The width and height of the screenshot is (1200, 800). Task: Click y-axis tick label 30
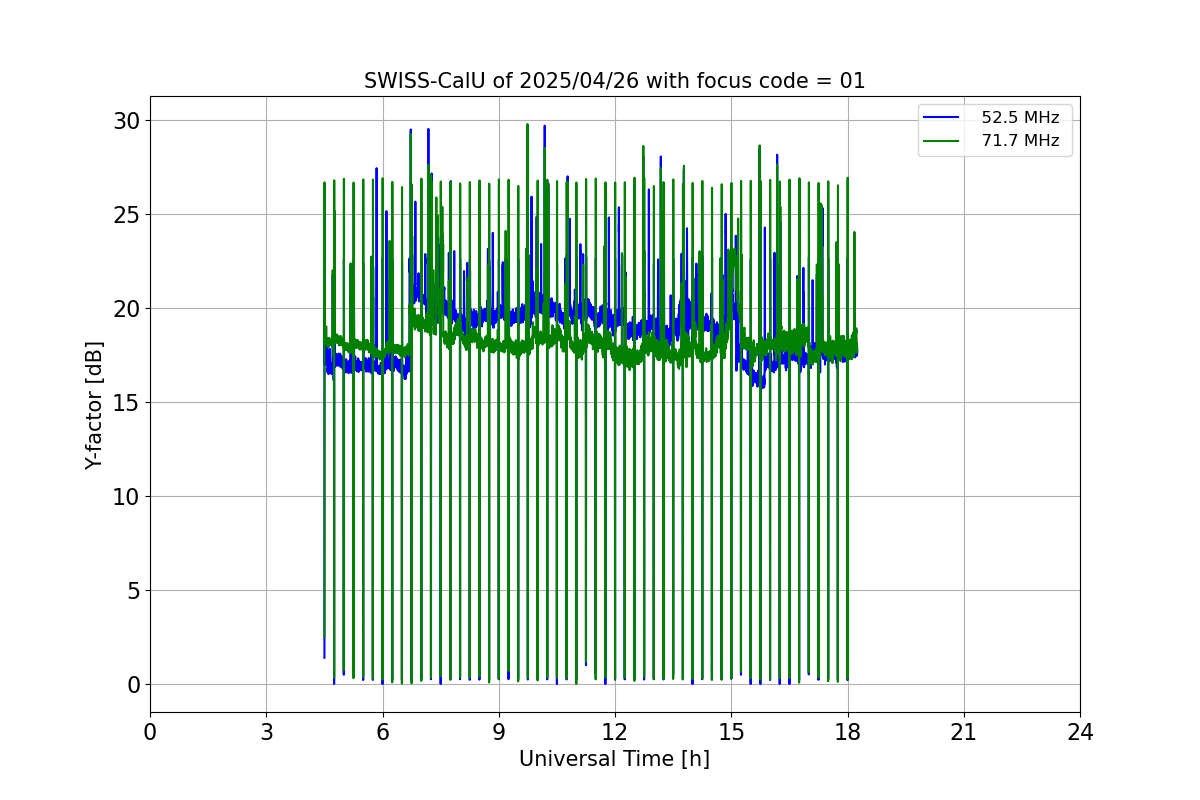[127, 121]
